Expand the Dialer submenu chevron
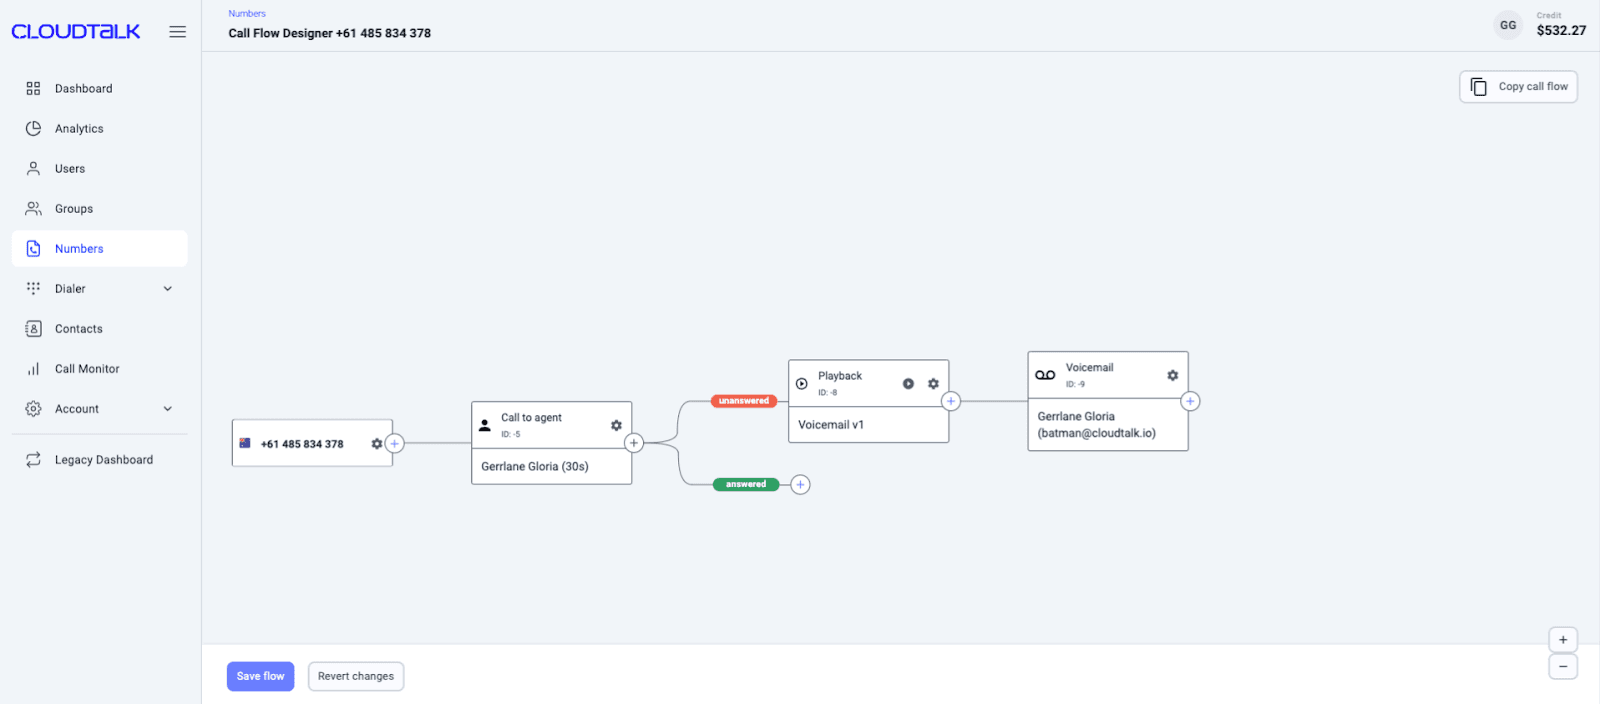The width and height of the screenshot is (1600, 704). coord(168,289)
